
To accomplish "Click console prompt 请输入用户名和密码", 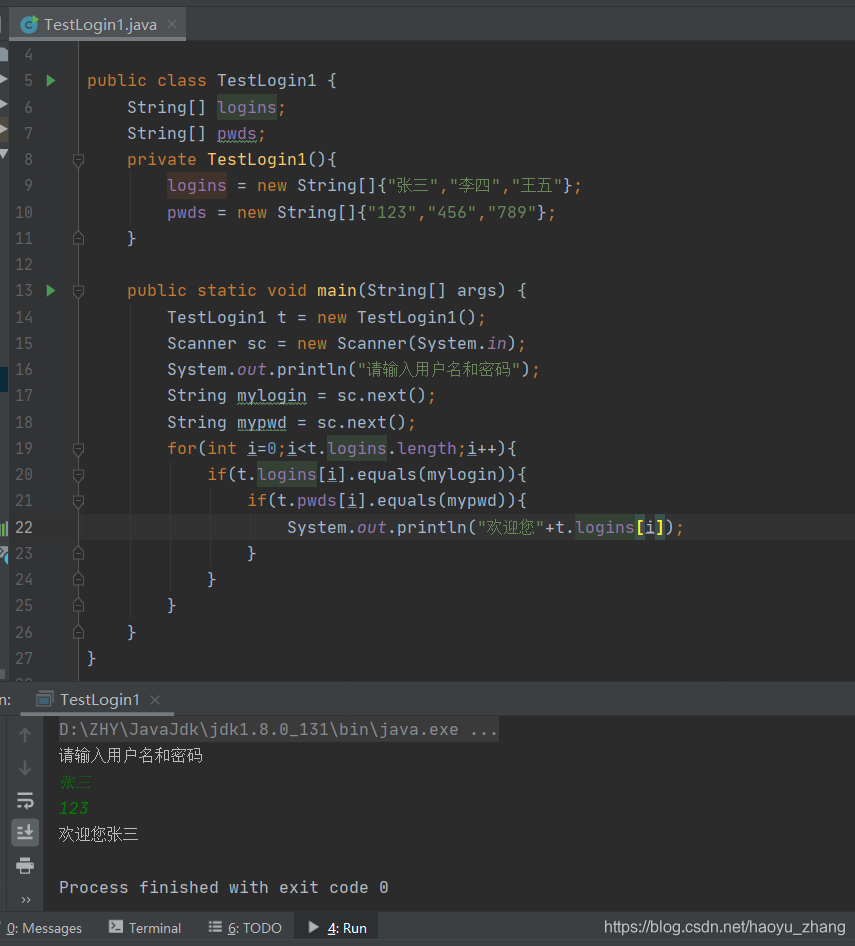I will point(130,756).
